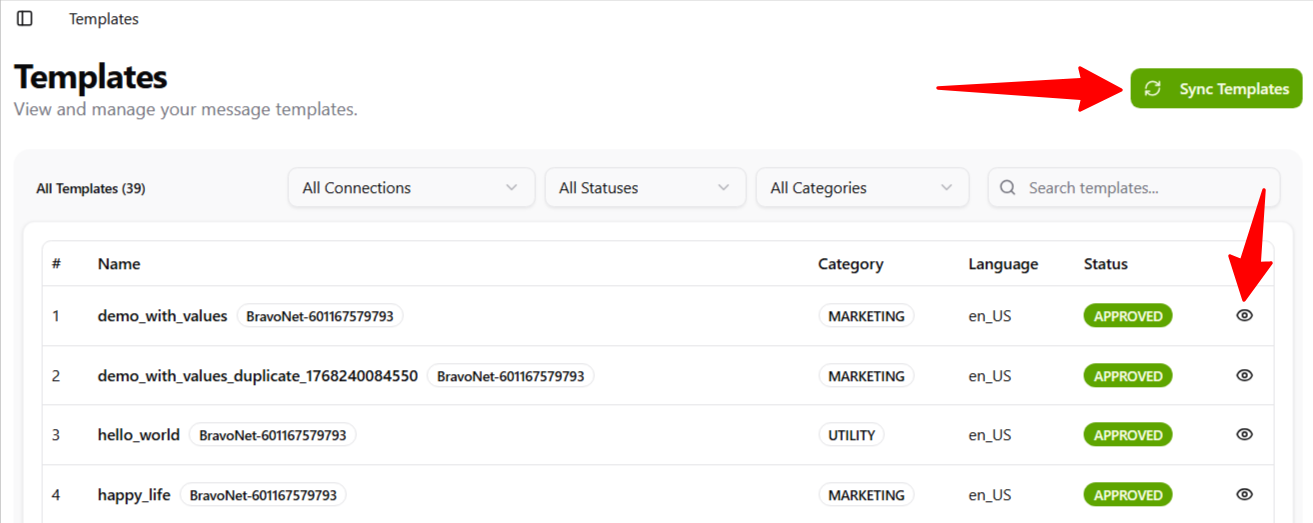Image resolution: width=1313 pixels, height=523 pixels.
Task: Click the UTILITY category badge
Action: tap(851, 435)
